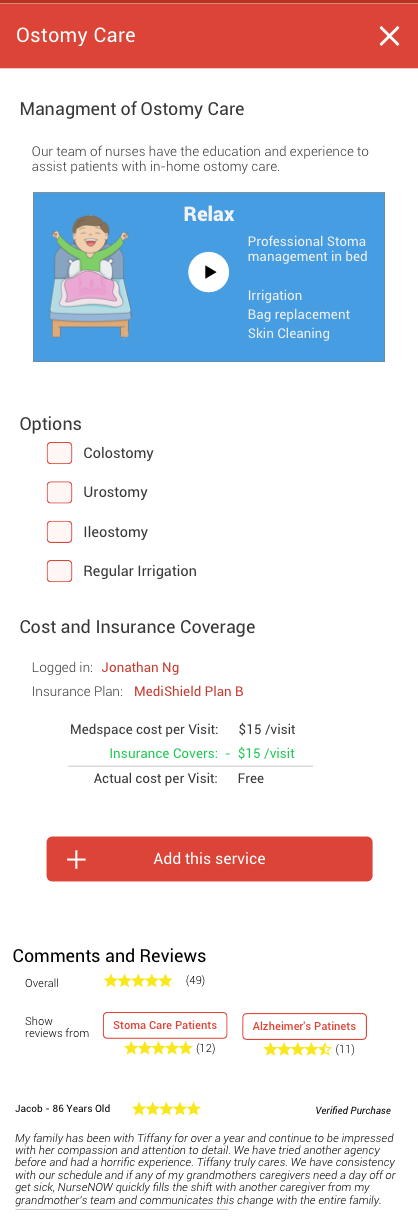Click Jacob's five-star review rating
418x1216 pixels.
pyautogui.click(x=166, y=1109)
